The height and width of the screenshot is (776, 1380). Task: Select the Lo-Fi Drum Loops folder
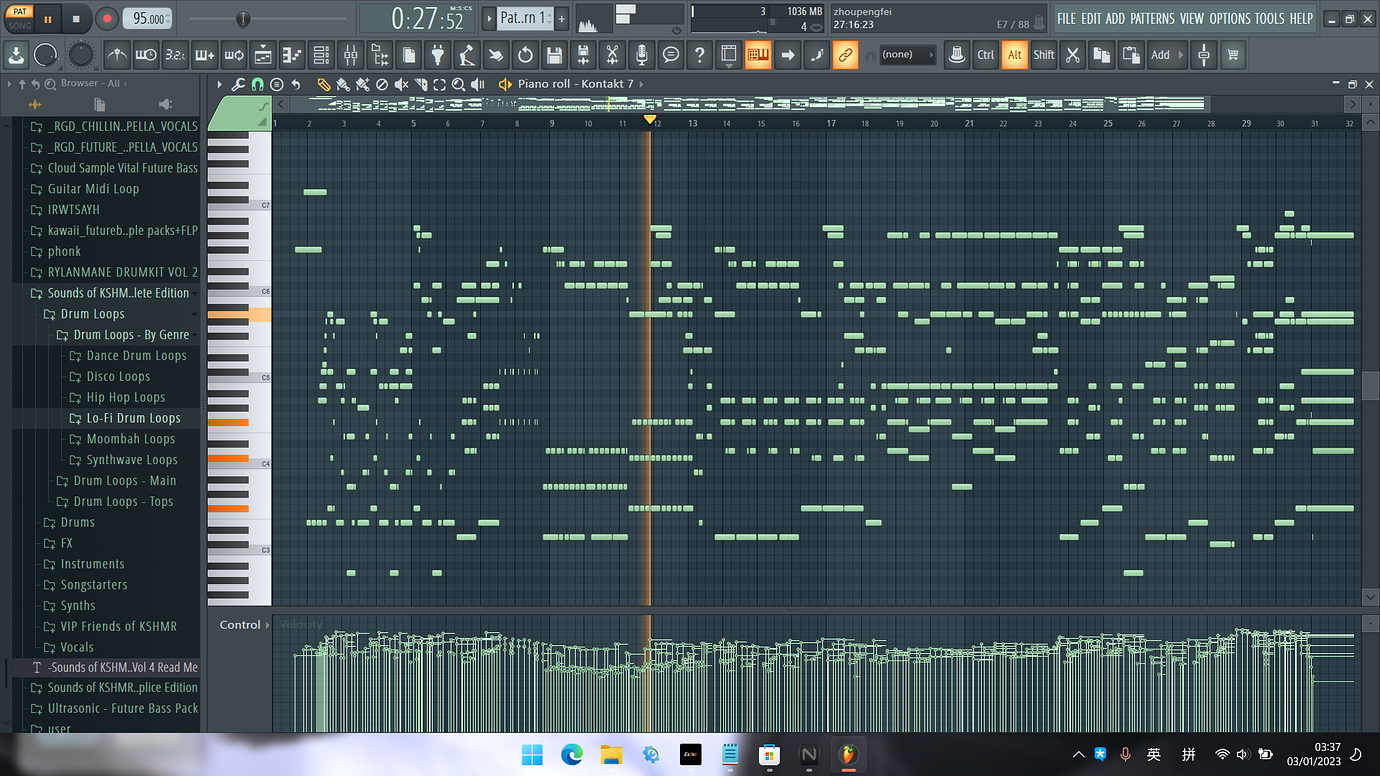[133, 419]
